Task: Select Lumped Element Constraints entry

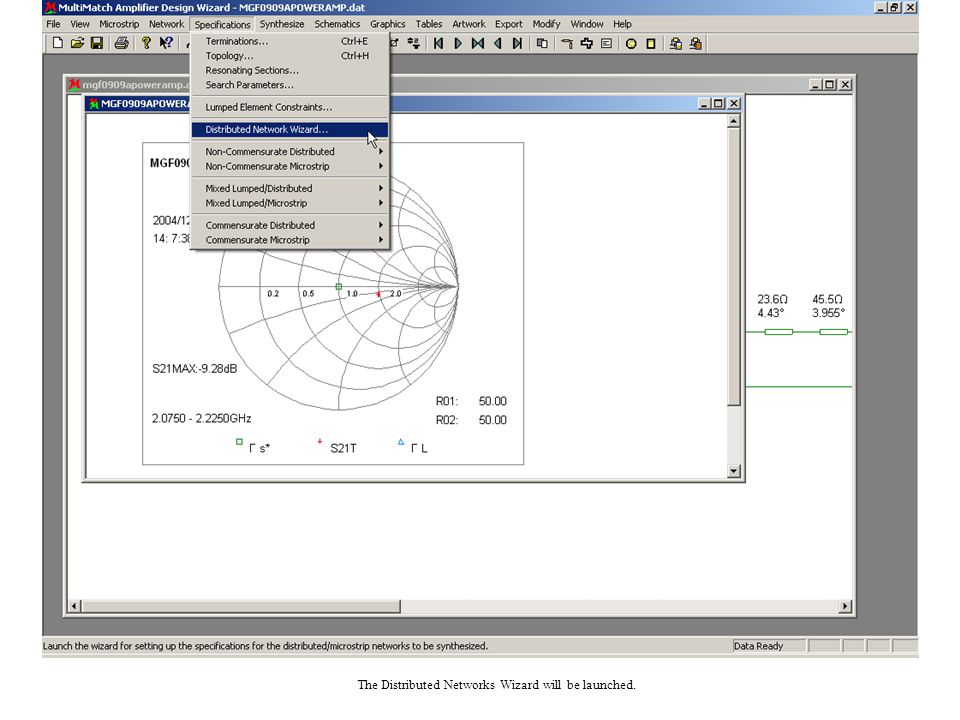Action: pos(290,107)
